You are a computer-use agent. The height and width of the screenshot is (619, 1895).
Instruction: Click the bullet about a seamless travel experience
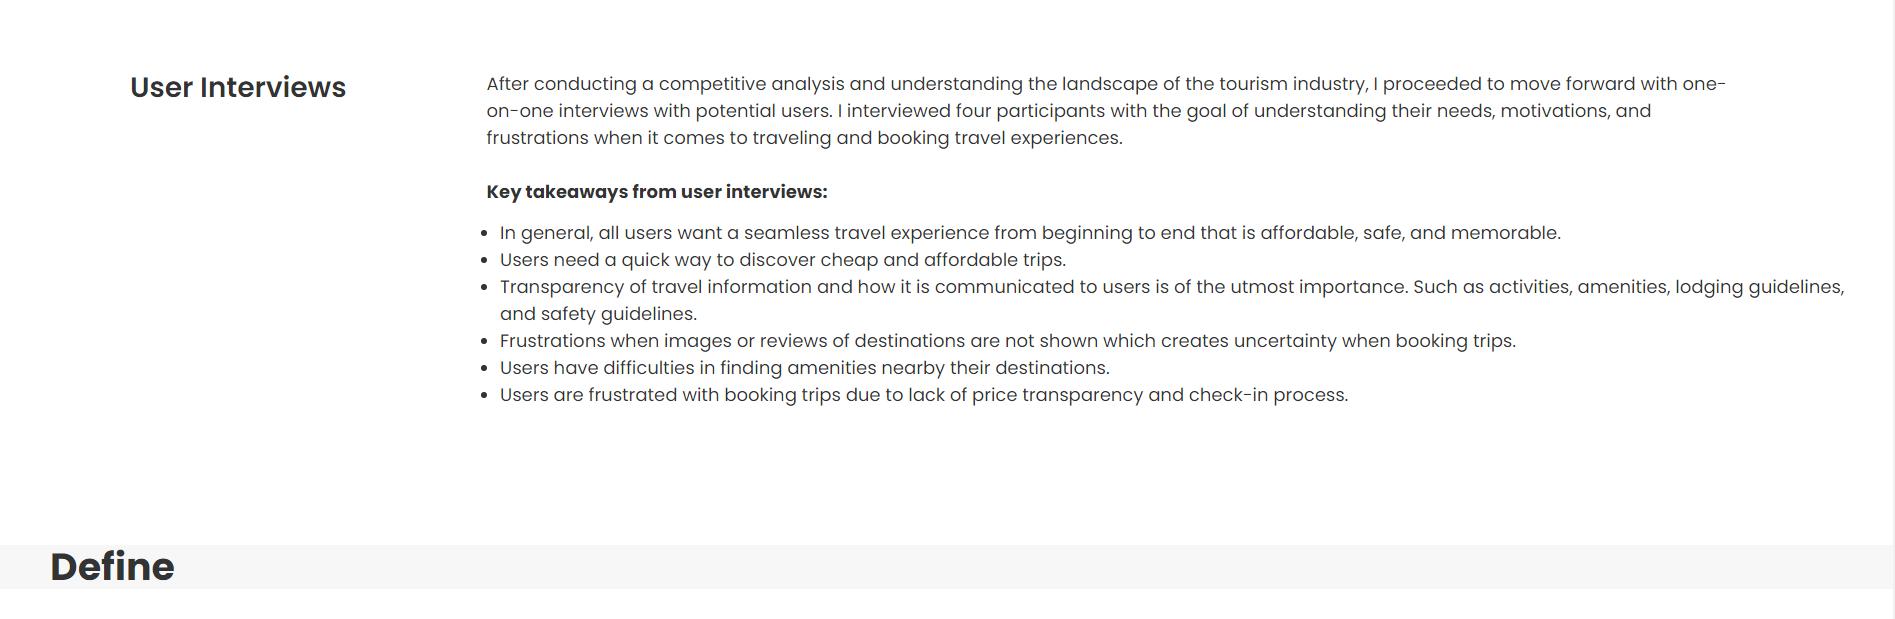click(x=1030, y=233)
